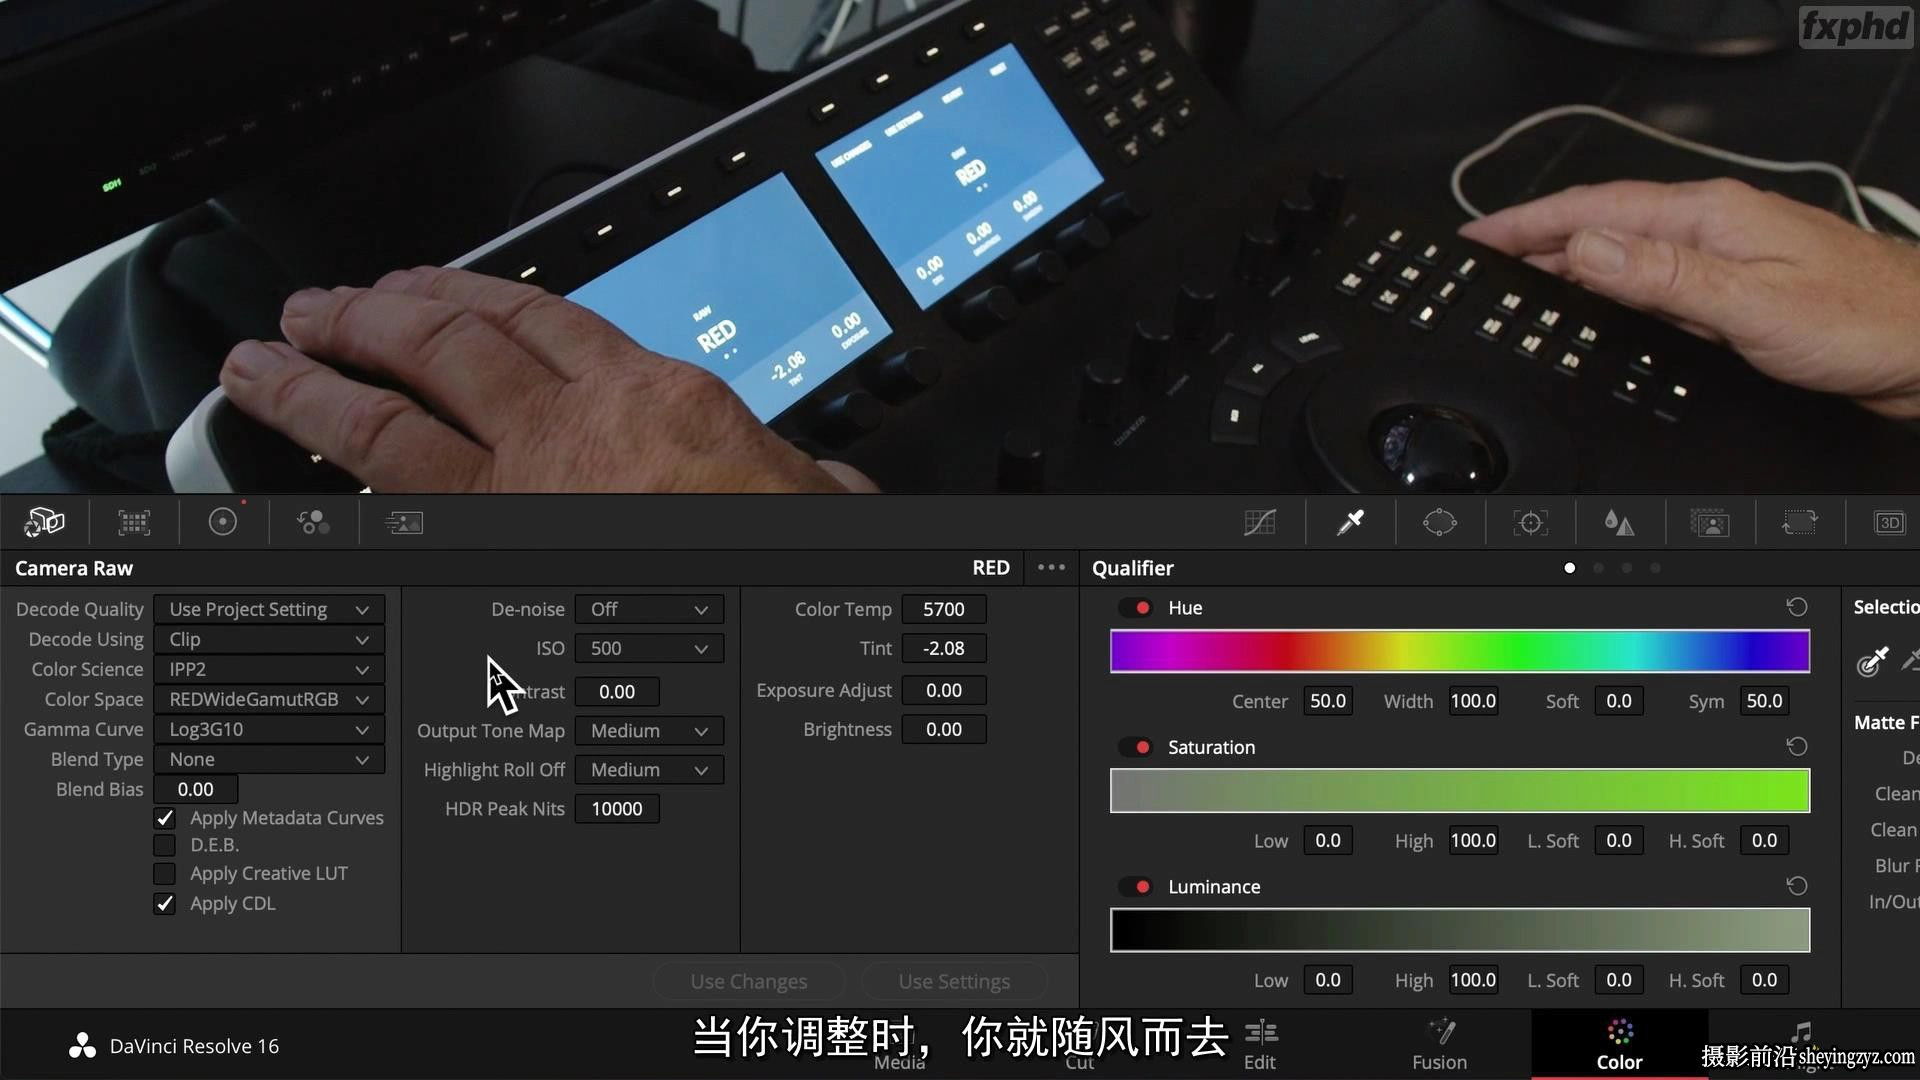This screenshot has height=1080, width=1920.
Task: Click the Hue spectrum bar
Action: tap(1460, 651)
